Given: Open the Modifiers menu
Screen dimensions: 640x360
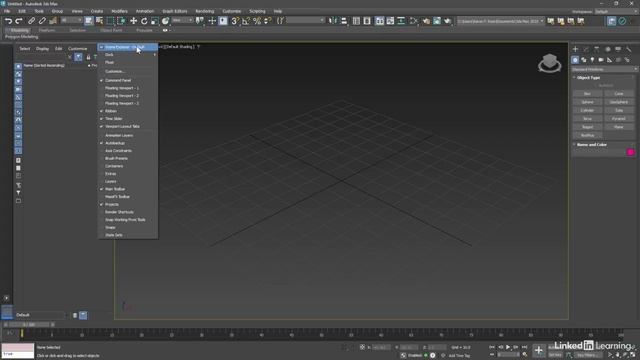Looking at the screenshot, I should [x=119, y=11].
